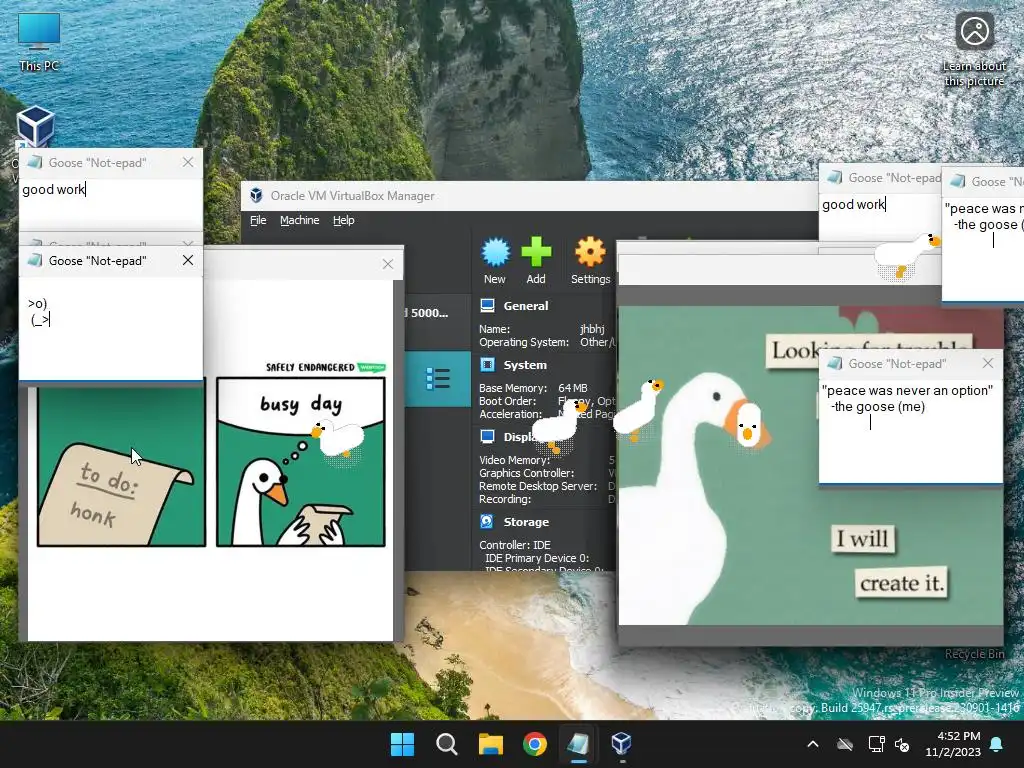Click the Not-epad icon in the ASCII art window title

tap(35, 260)
